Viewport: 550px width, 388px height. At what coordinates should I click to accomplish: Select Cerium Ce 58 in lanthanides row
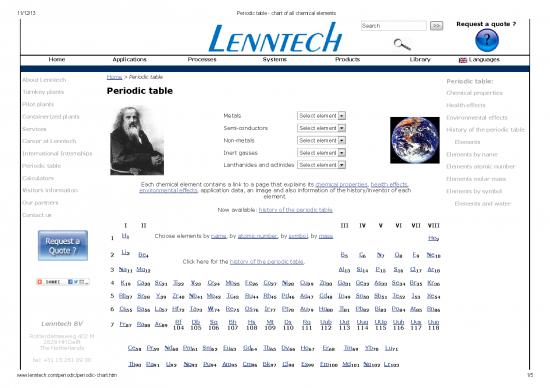click(x=135, y=348)
